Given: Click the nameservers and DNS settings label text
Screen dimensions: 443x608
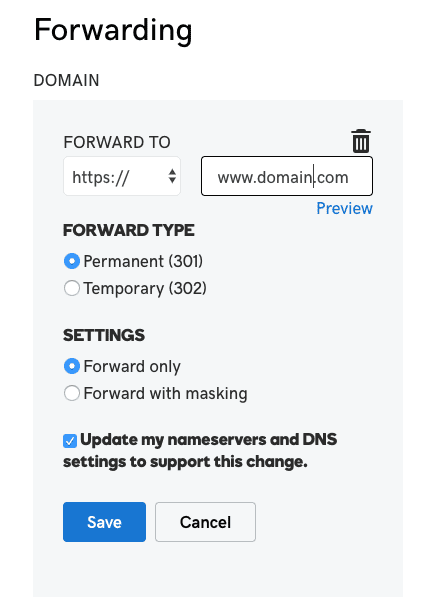Looking at the screenshot, I should [200, 451].
